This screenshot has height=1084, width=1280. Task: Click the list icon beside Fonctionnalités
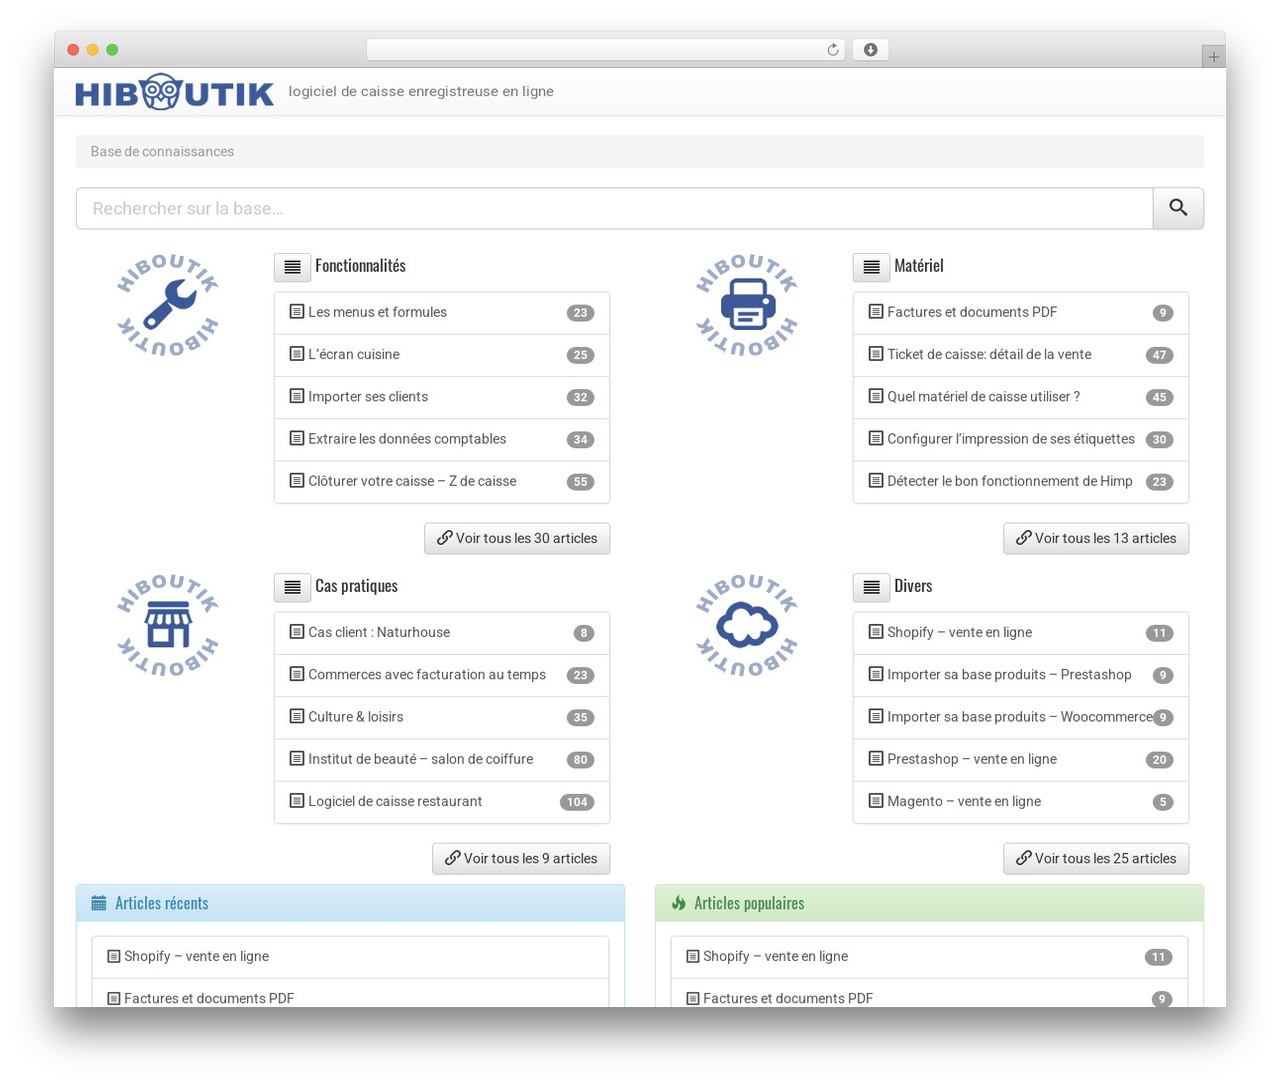point(292,267)
